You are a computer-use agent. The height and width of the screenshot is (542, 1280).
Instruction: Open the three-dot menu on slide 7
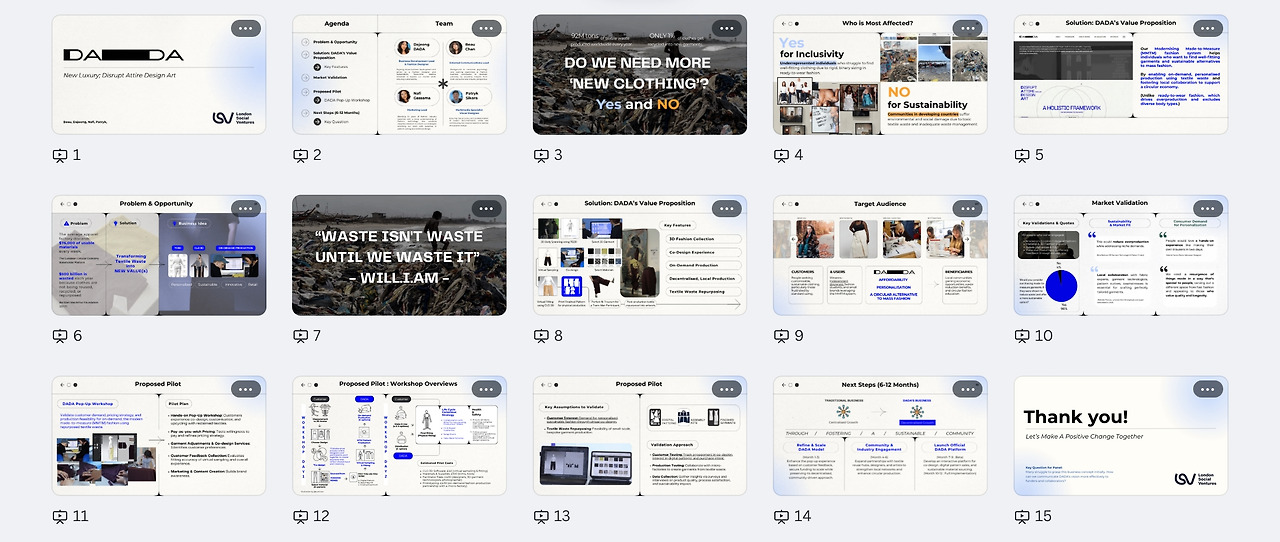485,209
